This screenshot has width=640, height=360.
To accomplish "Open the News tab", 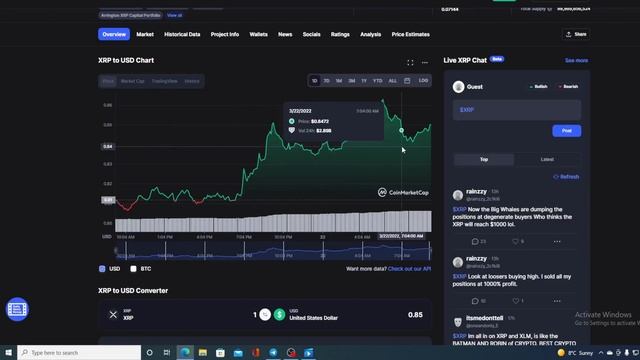I will click(x=285, y=34).
